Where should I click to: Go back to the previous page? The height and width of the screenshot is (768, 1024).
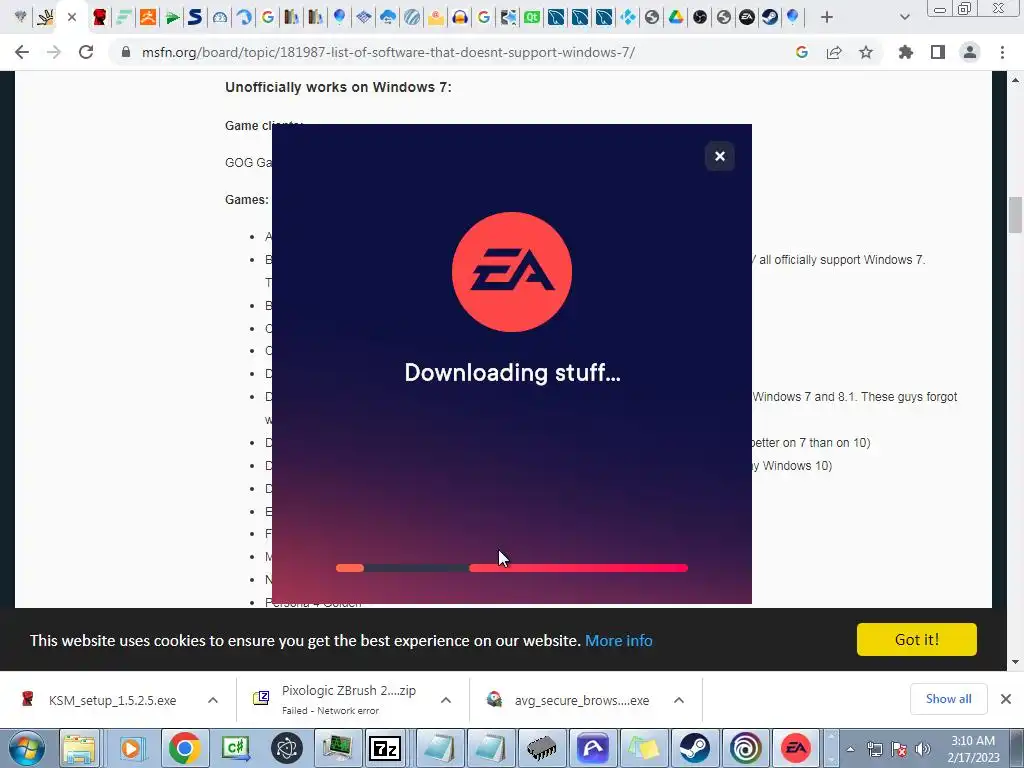pyautogui.click(x=22, y=52)
